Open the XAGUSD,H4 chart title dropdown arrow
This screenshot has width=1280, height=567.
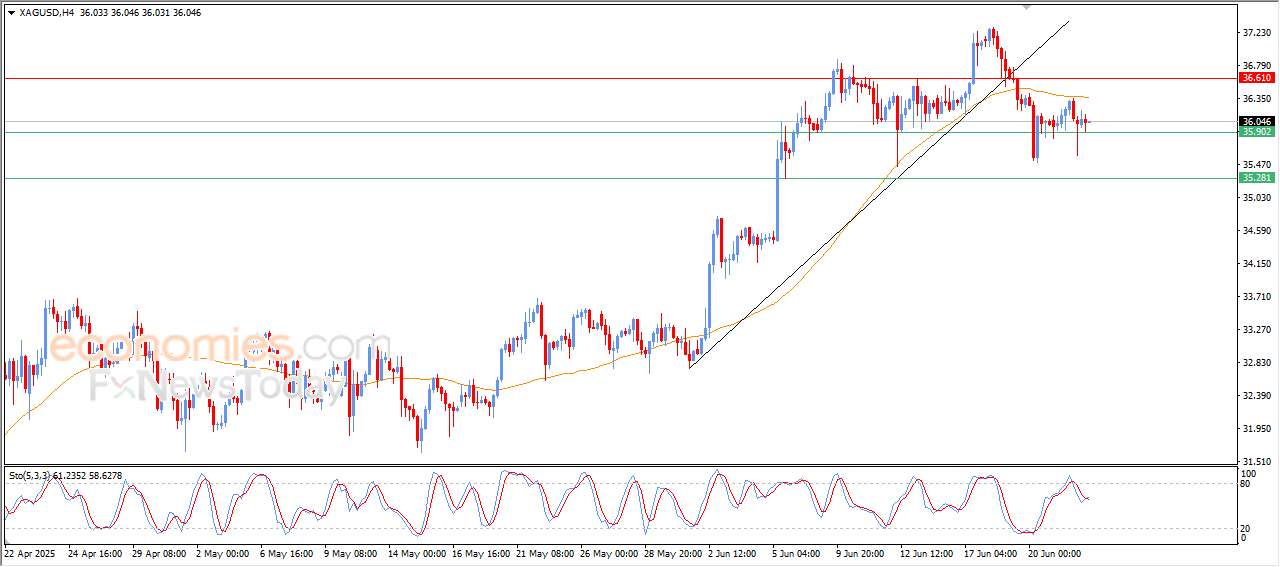pyautogui.click(x=11, y=13)
